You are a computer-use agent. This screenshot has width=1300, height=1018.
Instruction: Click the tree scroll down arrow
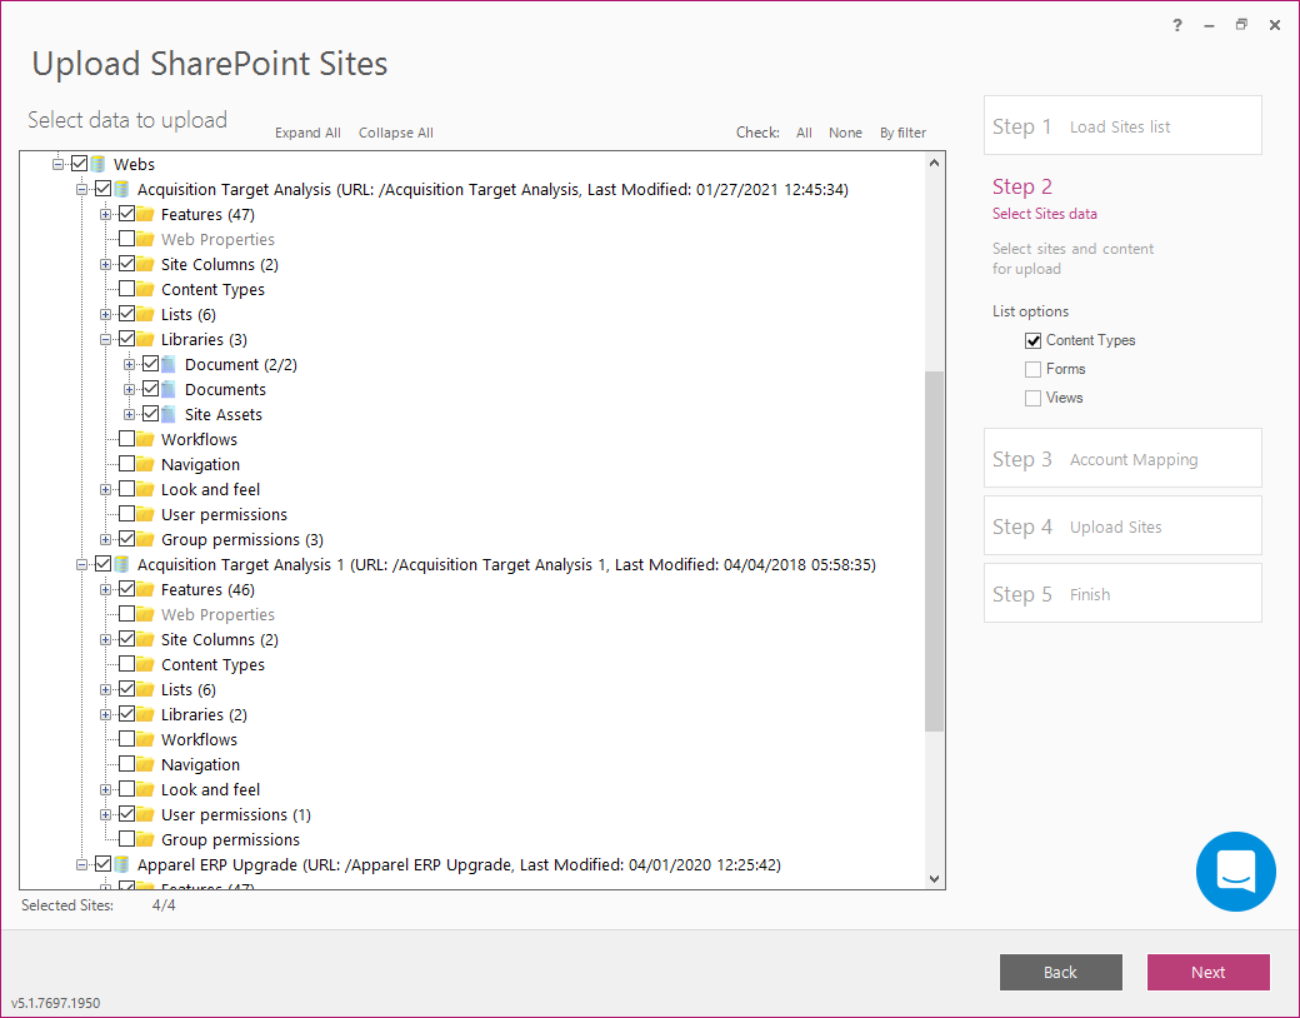click(934, 879)
